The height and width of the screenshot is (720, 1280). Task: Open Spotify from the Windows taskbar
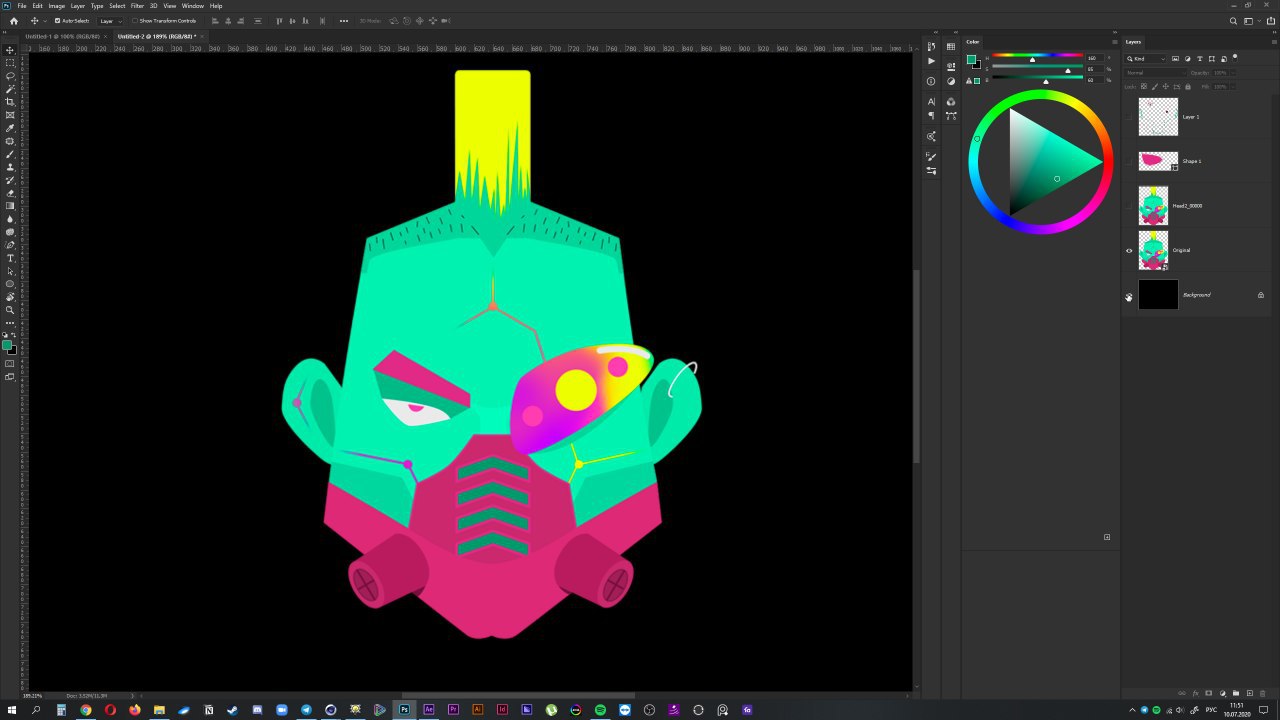point(600,710)
